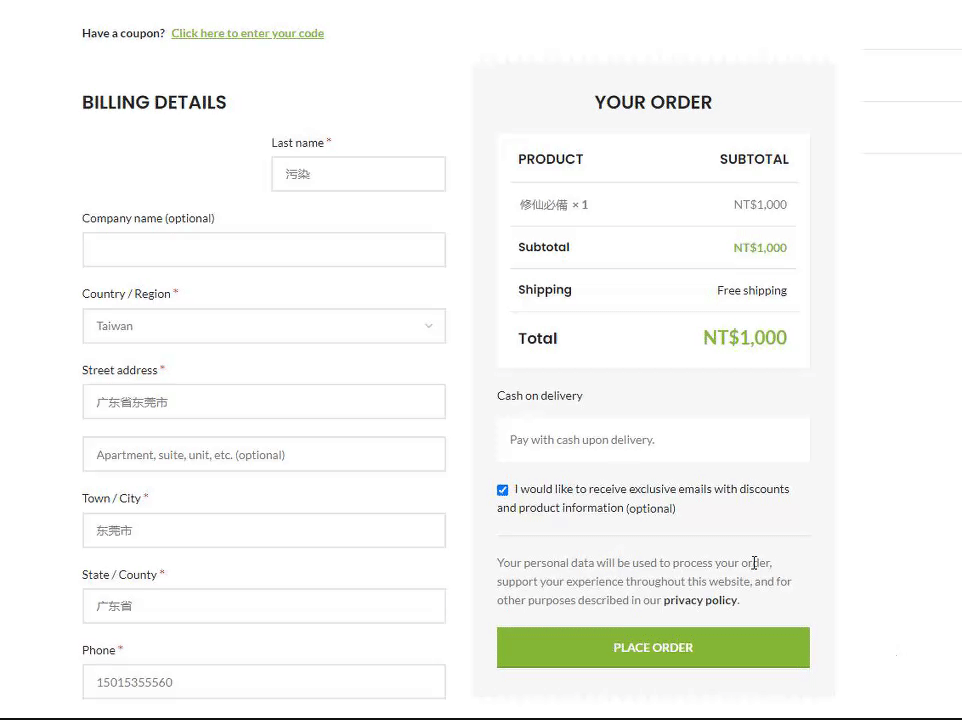Select the Phone number input field
Screen dimensions: 962x720
pos(264,682)
